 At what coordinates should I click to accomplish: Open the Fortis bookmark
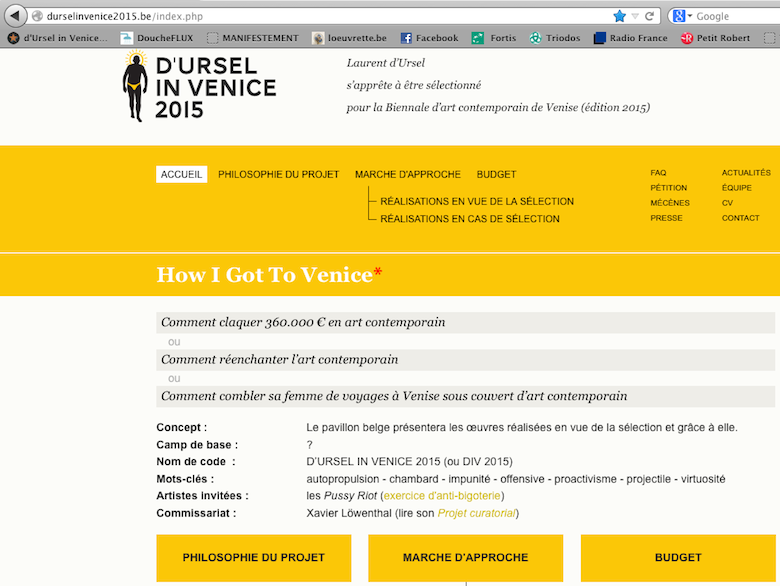coord(493,38)
